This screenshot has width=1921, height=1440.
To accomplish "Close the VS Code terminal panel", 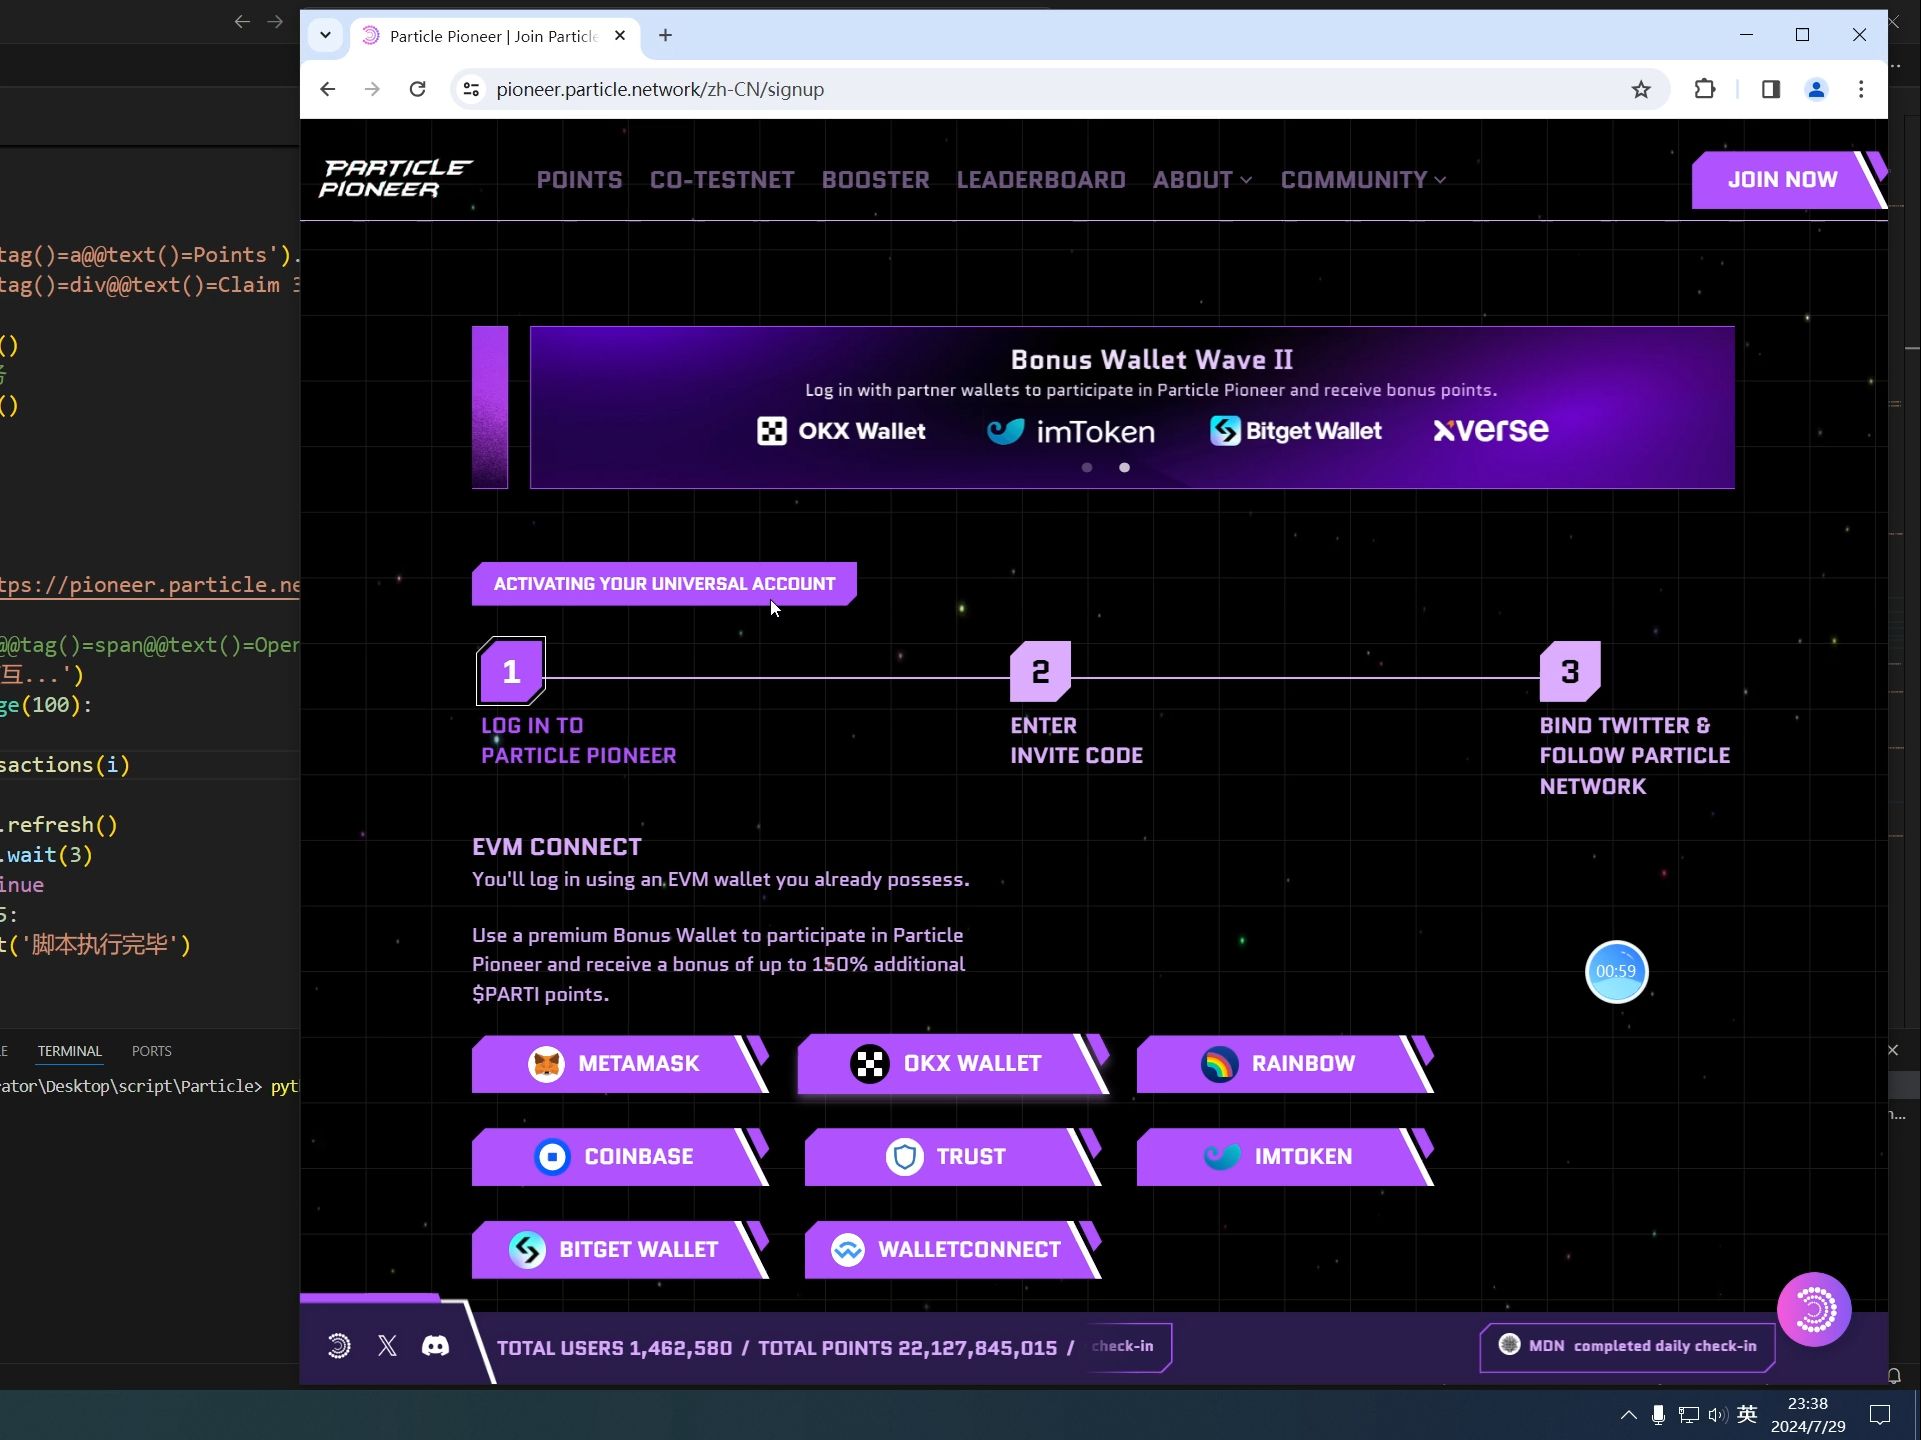I will point(1893,1050).
